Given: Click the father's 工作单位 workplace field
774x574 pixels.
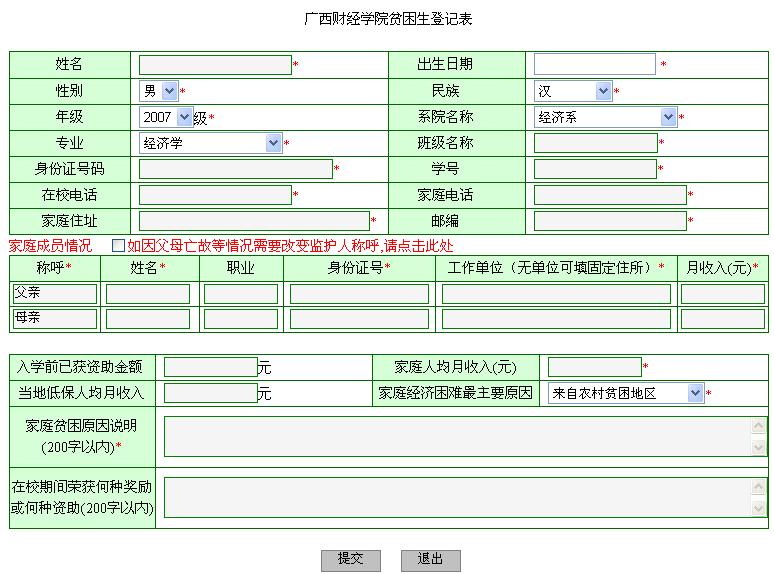Looking at the screenshot, I should pyautogui.click(x=556, y=294).
